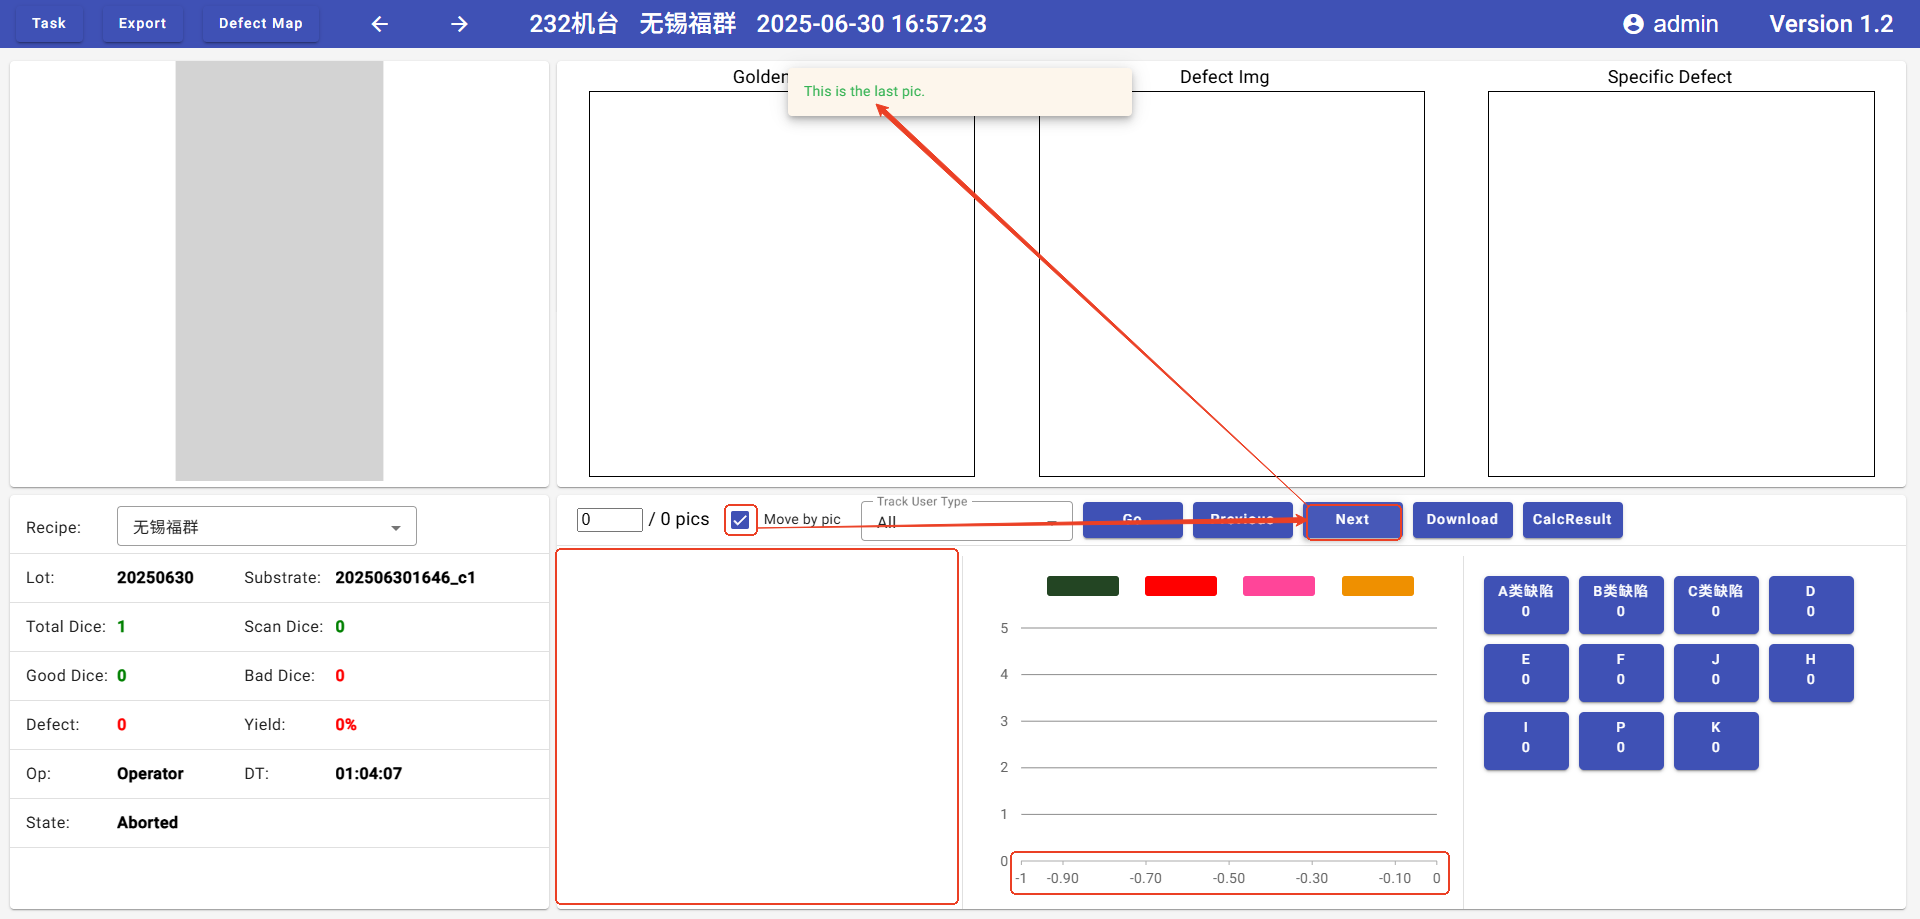1920x919 pixels.
Task: Click the admin username text
Action: coord(1686,24)
